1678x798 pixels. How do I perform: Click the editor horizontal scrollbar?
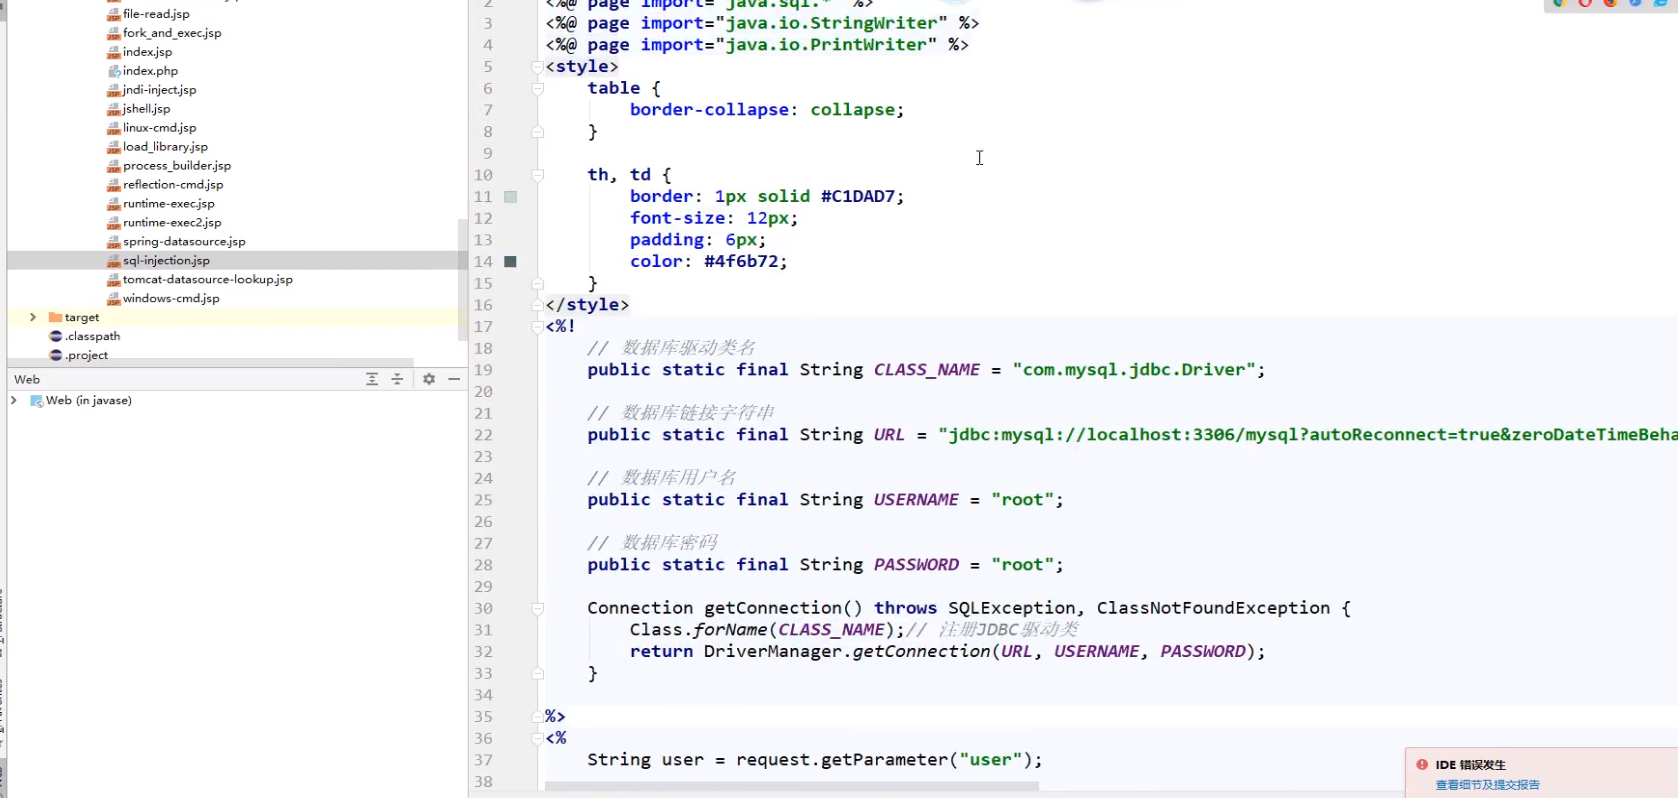[791, 786]
